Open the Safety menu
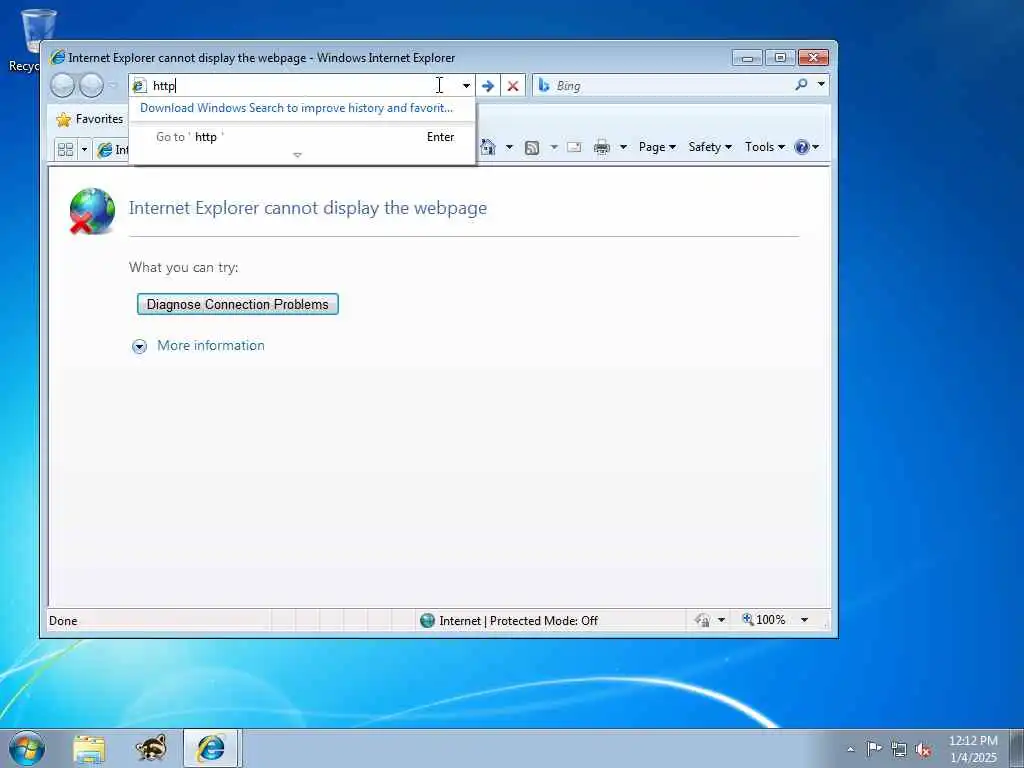Image resolution: width=1024 pixels, height=768 pixels. [710, 147]
